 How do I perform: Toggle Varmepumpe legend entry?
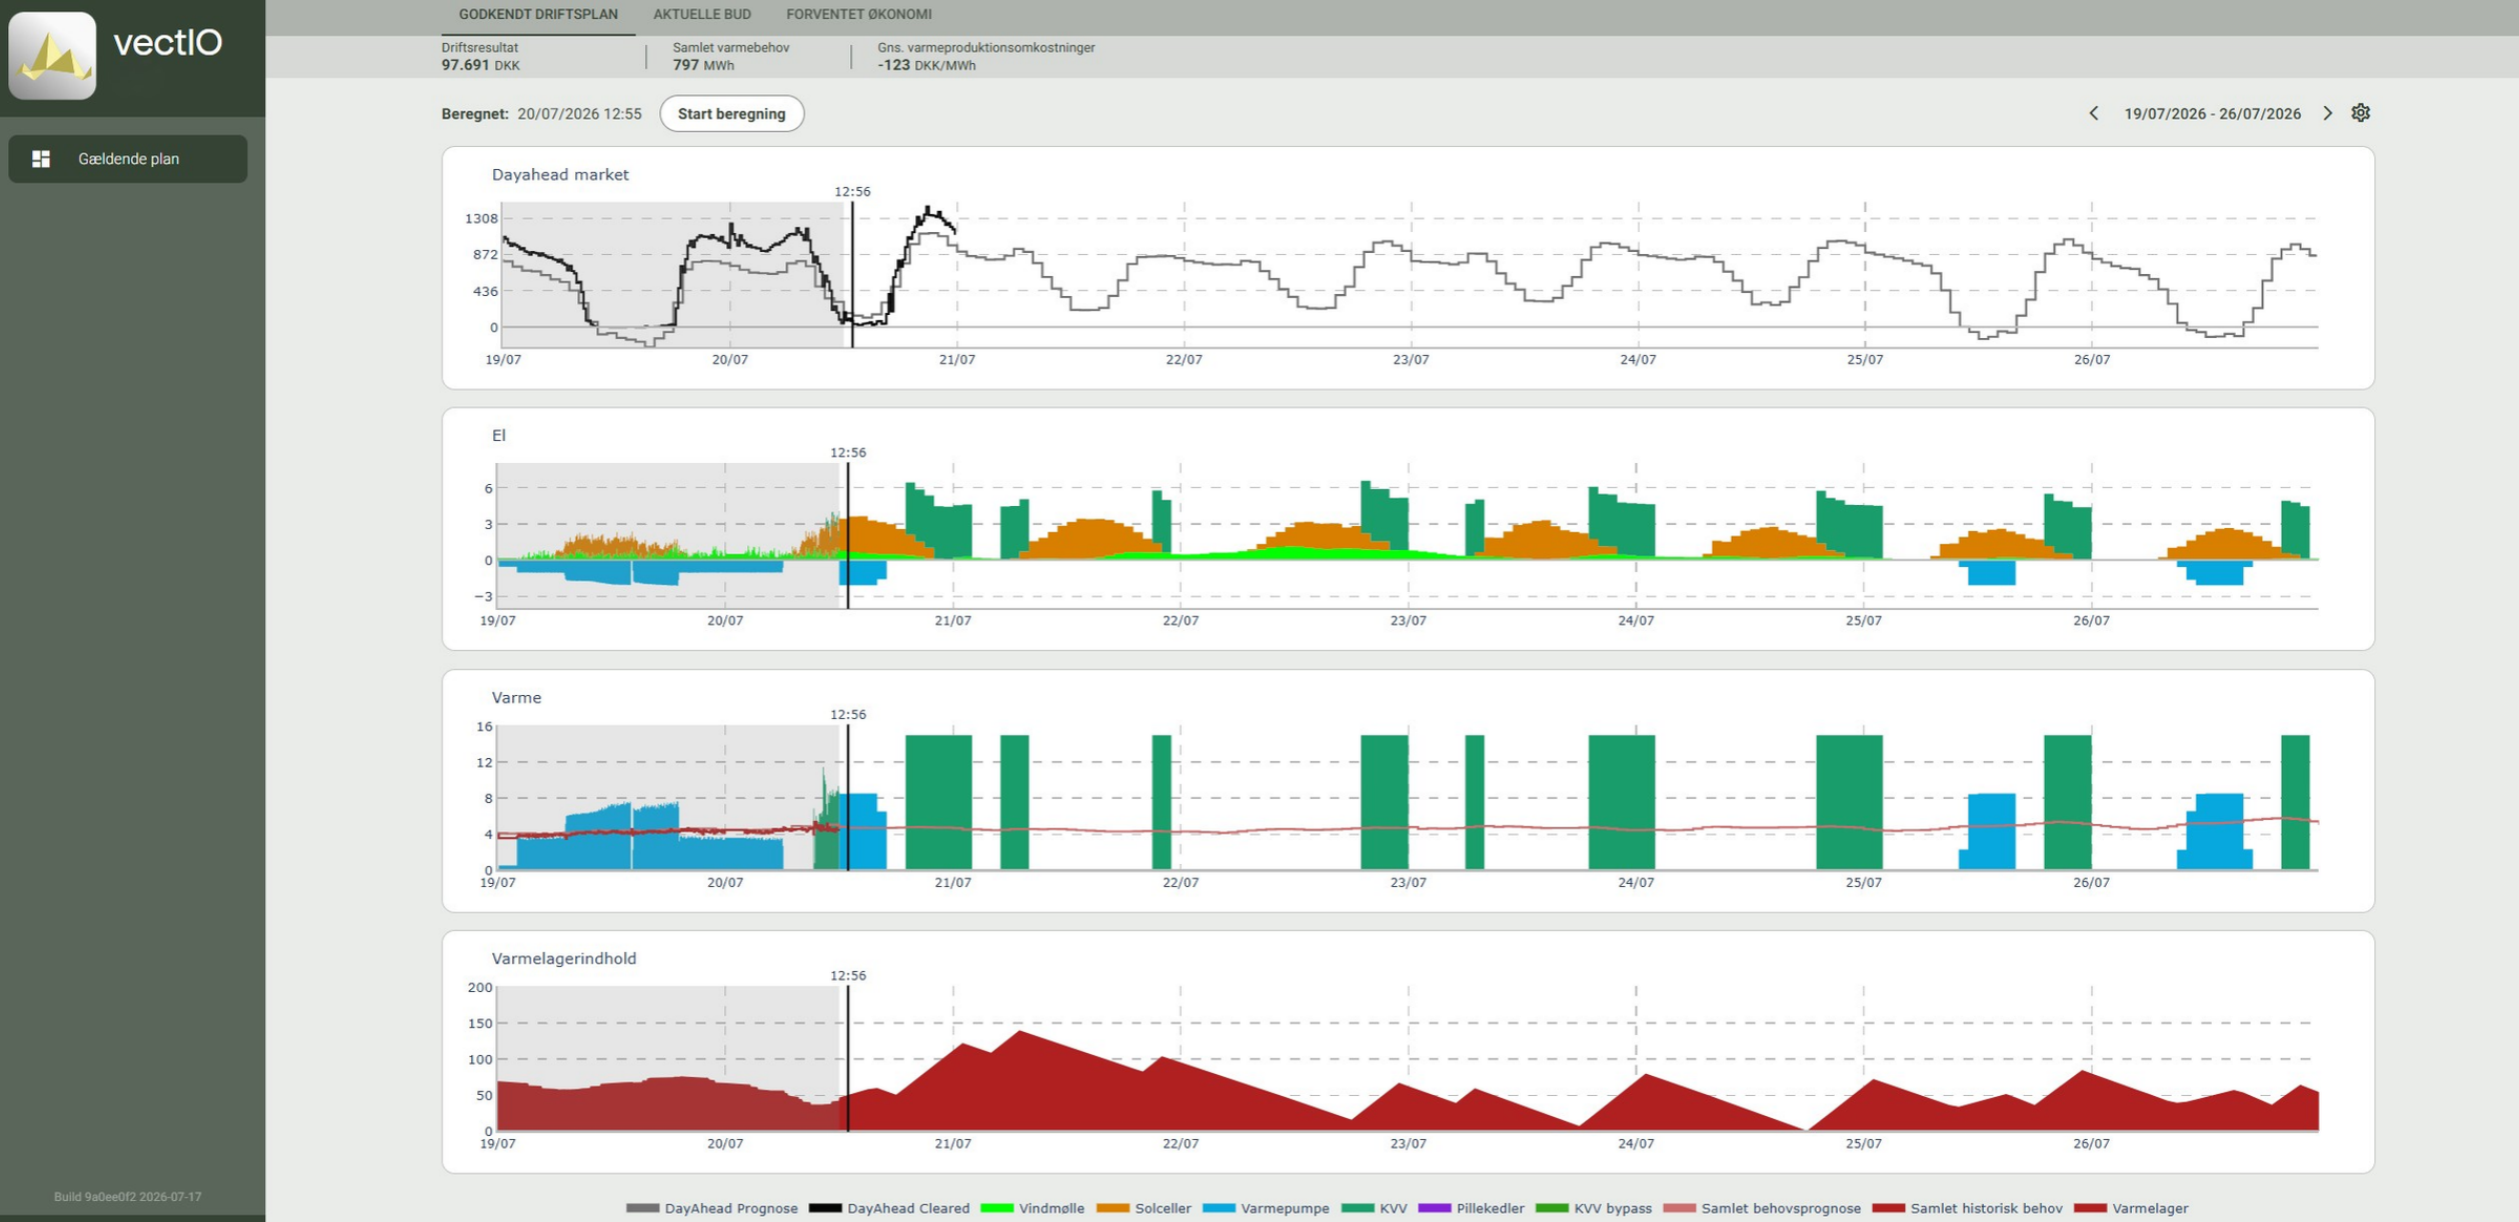coord(1265,1208)
